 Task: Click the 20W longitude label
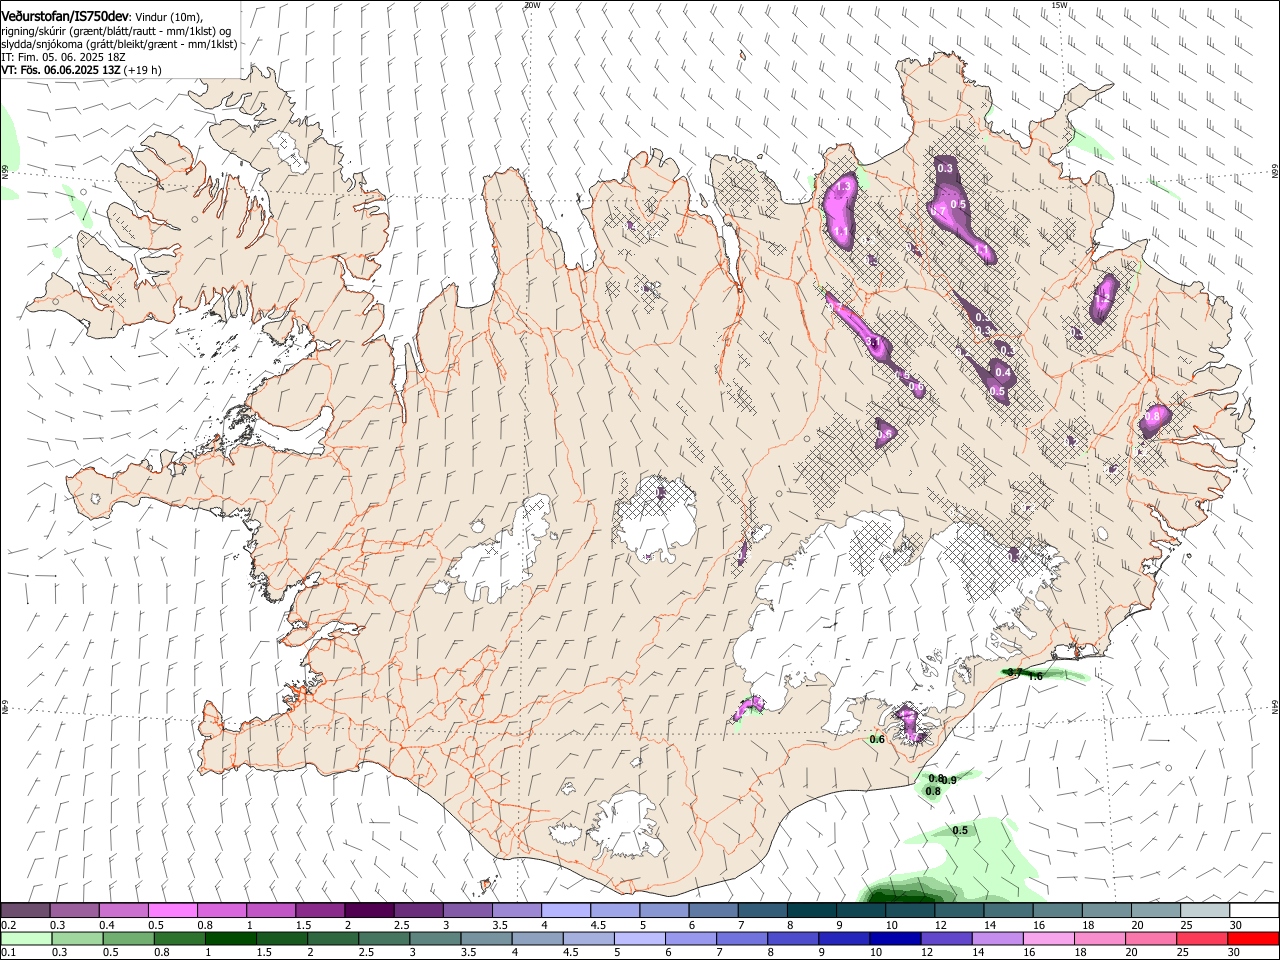[x=532, y=5]
